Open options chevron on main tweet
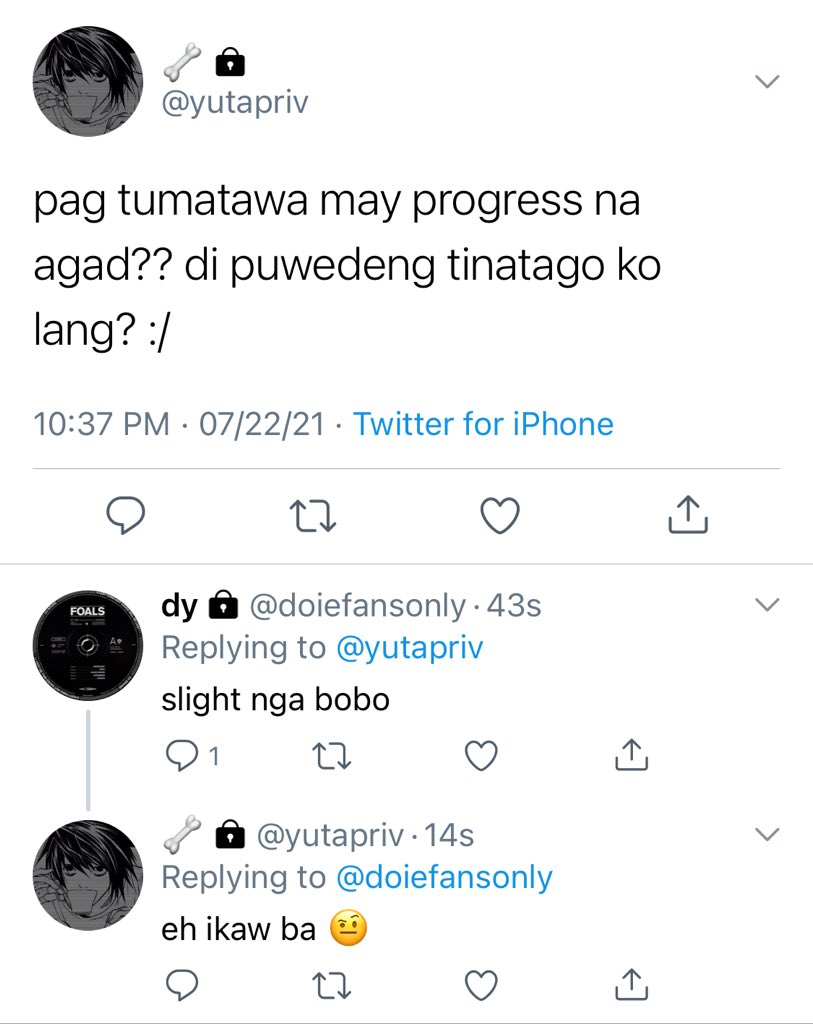Viewport: 813px width, 1024px height. pyautogui.click(x=767, y=82)
